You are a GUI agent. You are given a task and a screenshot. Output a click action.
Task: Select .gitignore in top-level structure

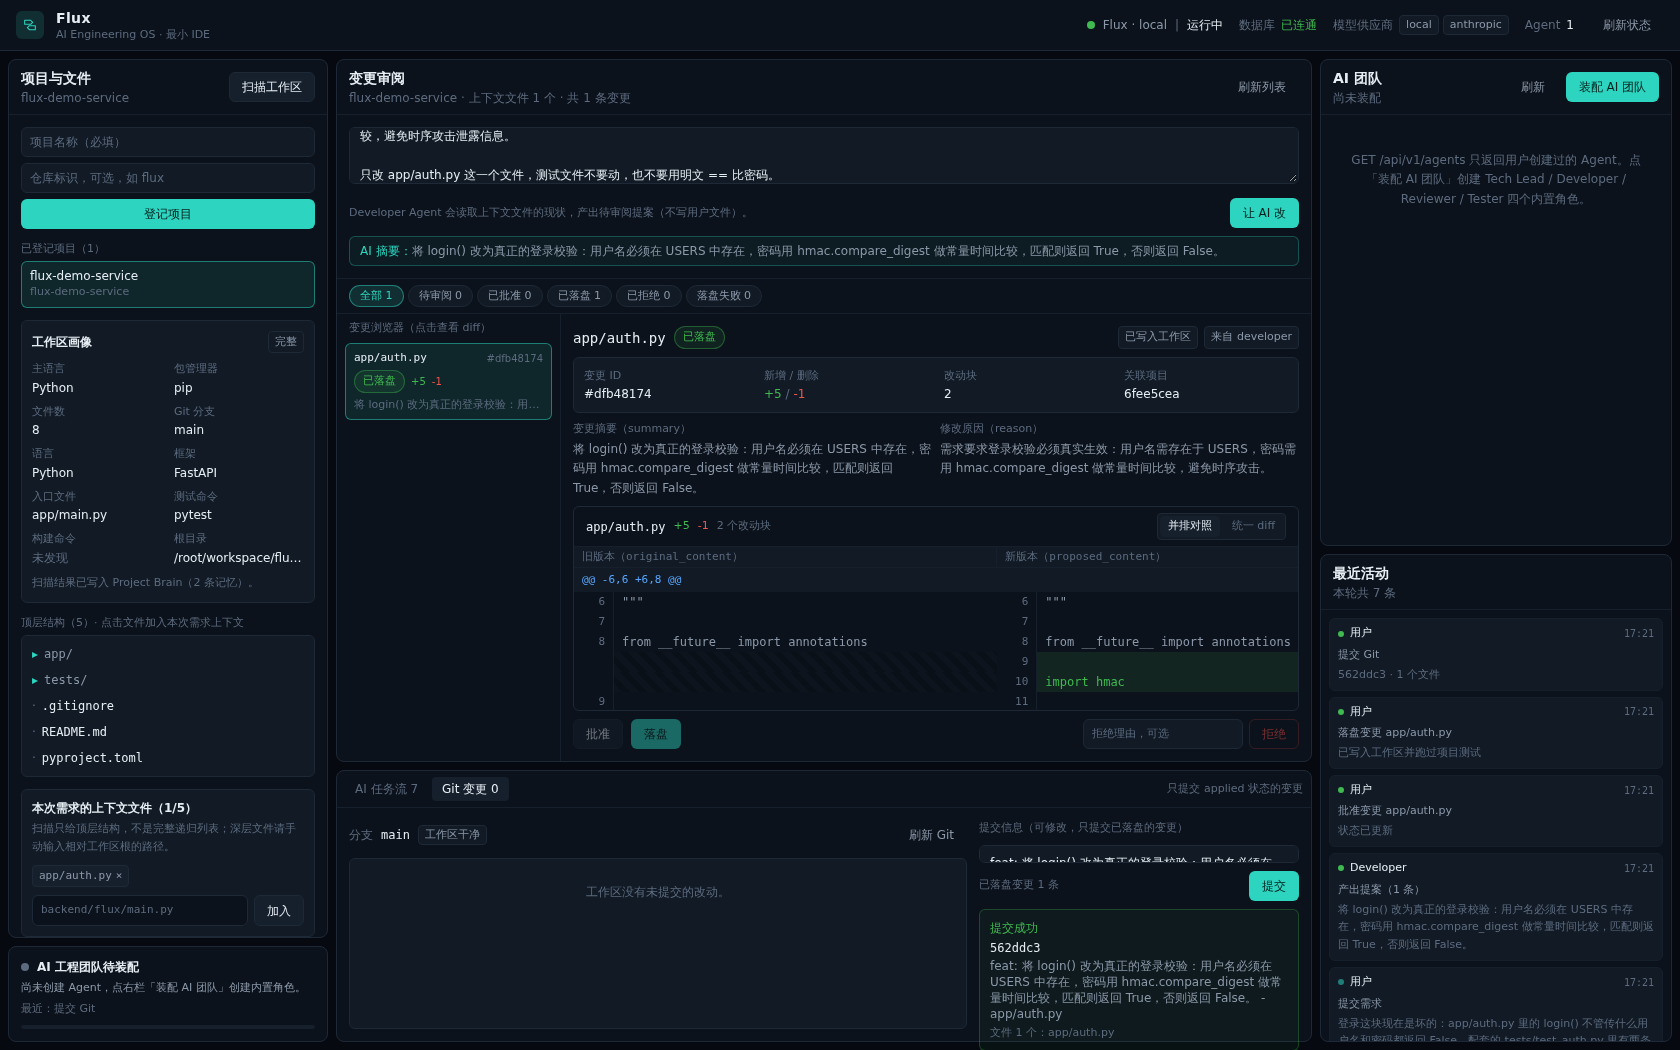78,706
